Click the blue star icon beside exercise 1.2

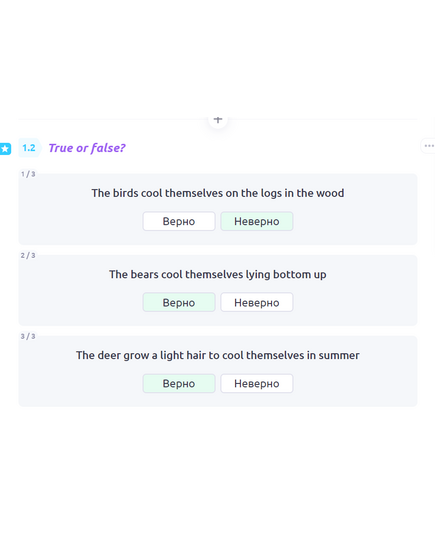click(x=5, y=149)
